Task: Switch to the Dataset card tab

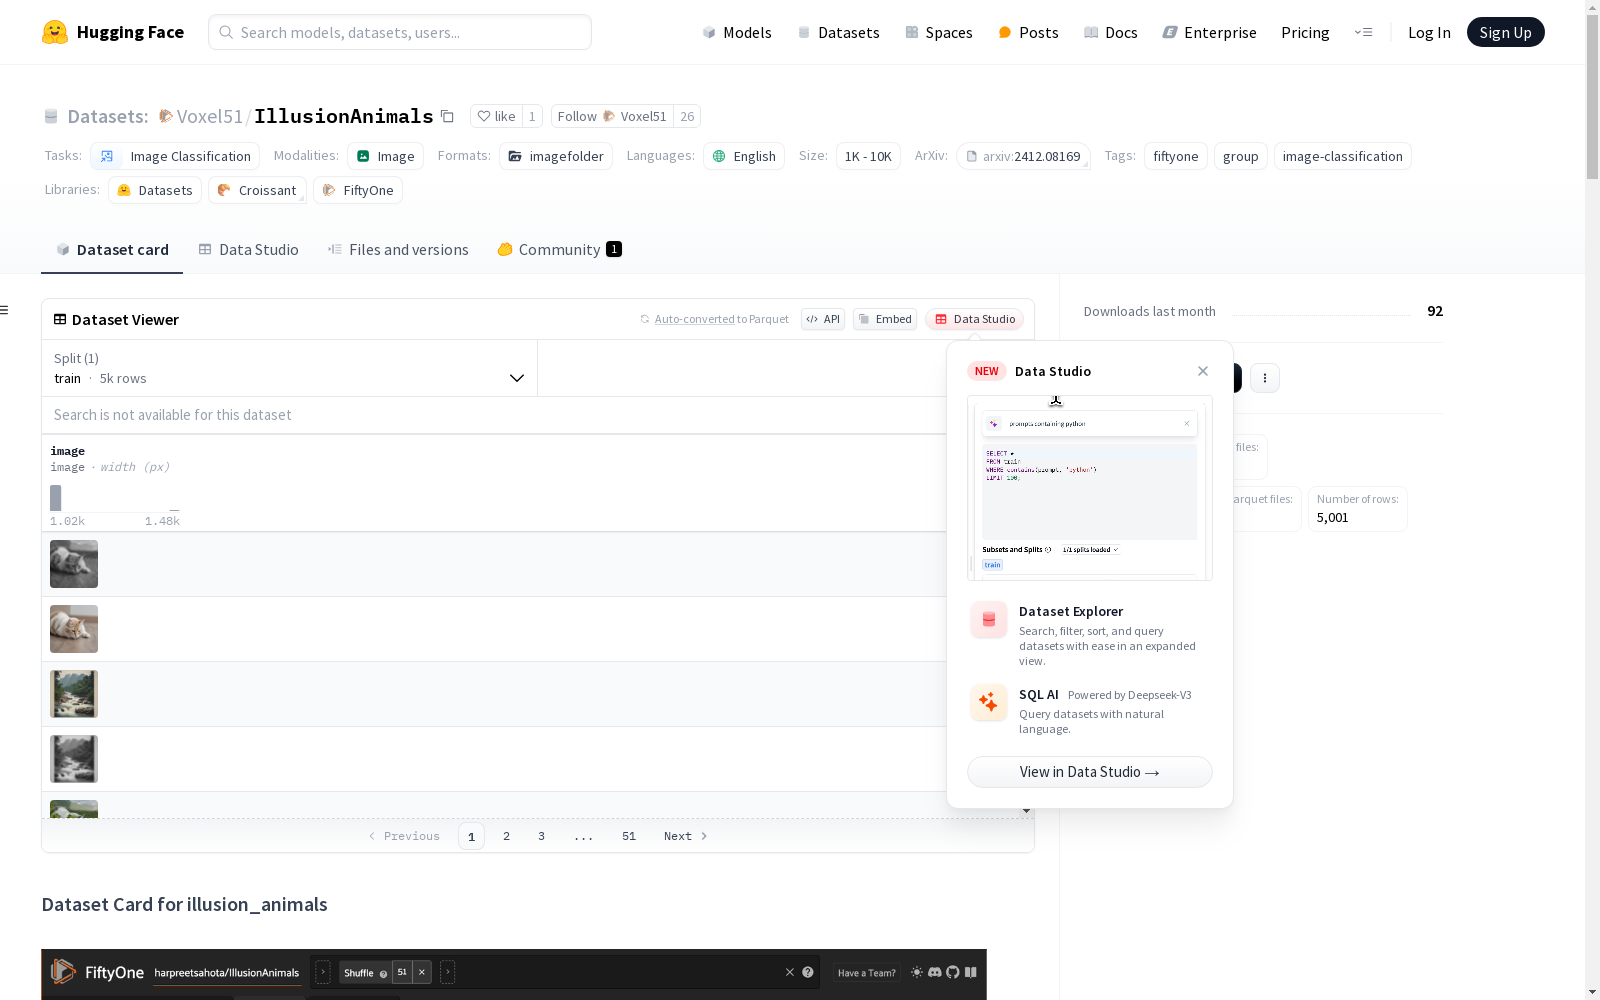Action: (x=112, y=250)
